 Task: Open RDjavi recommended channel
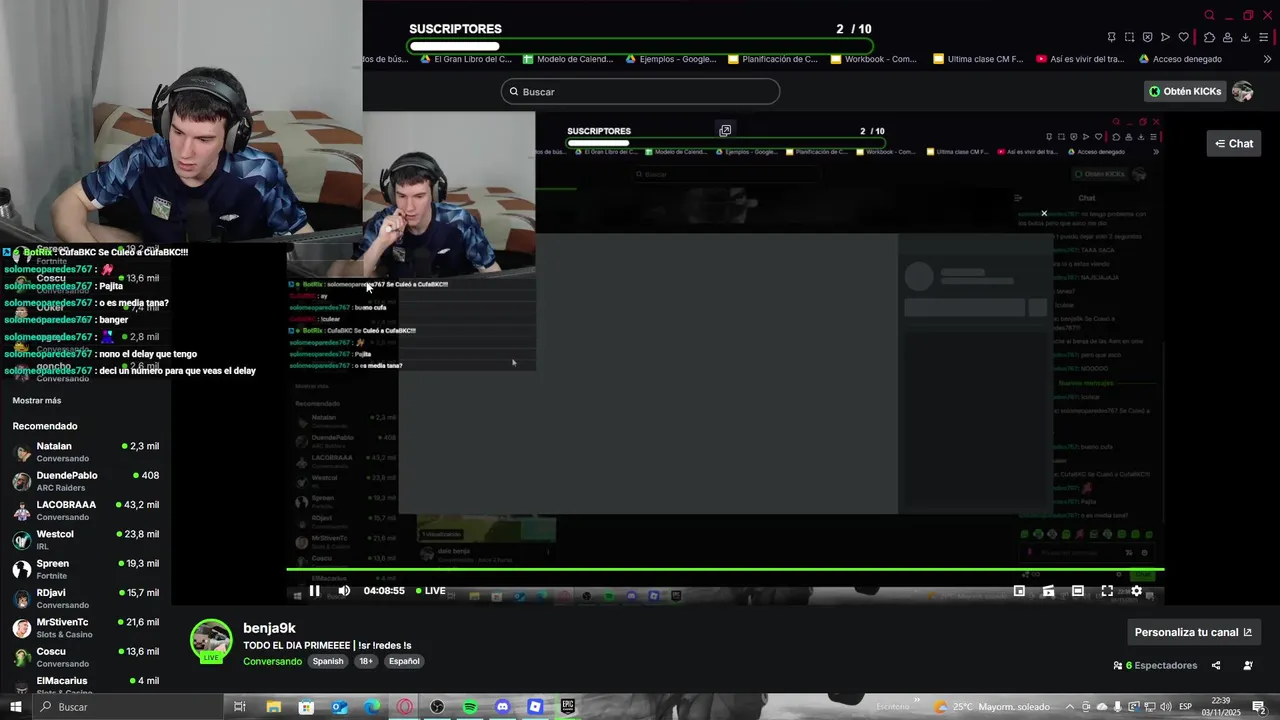85,598
